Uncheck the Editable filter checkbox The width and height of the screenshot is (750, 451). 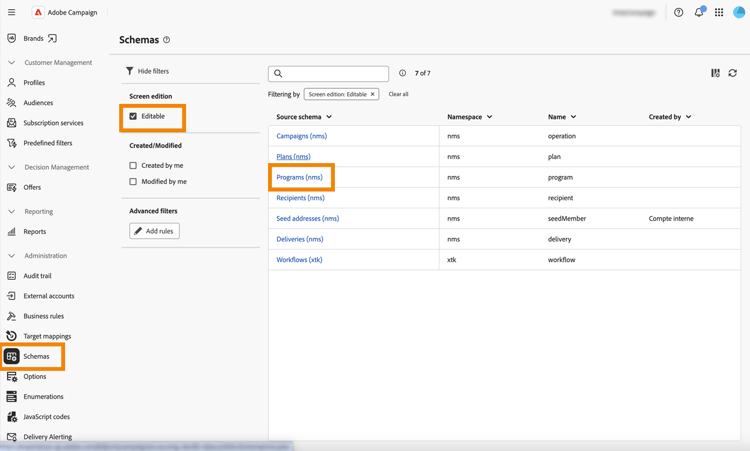coord(133,116)
